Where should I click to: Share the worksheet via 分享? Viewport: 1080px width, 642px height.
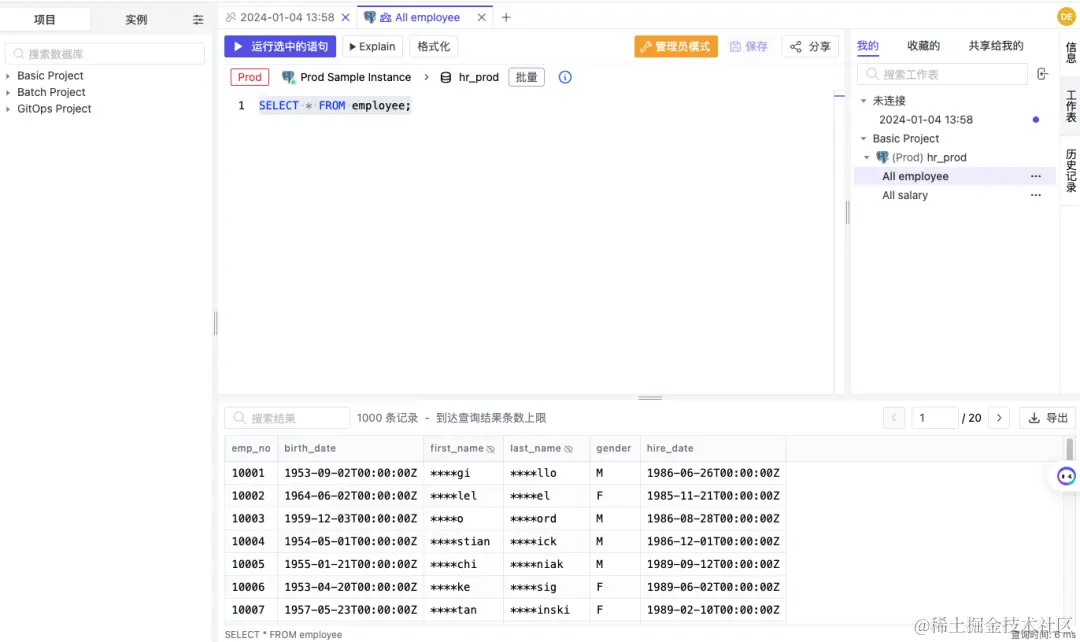pyautogui.click(x=810, y=46)
